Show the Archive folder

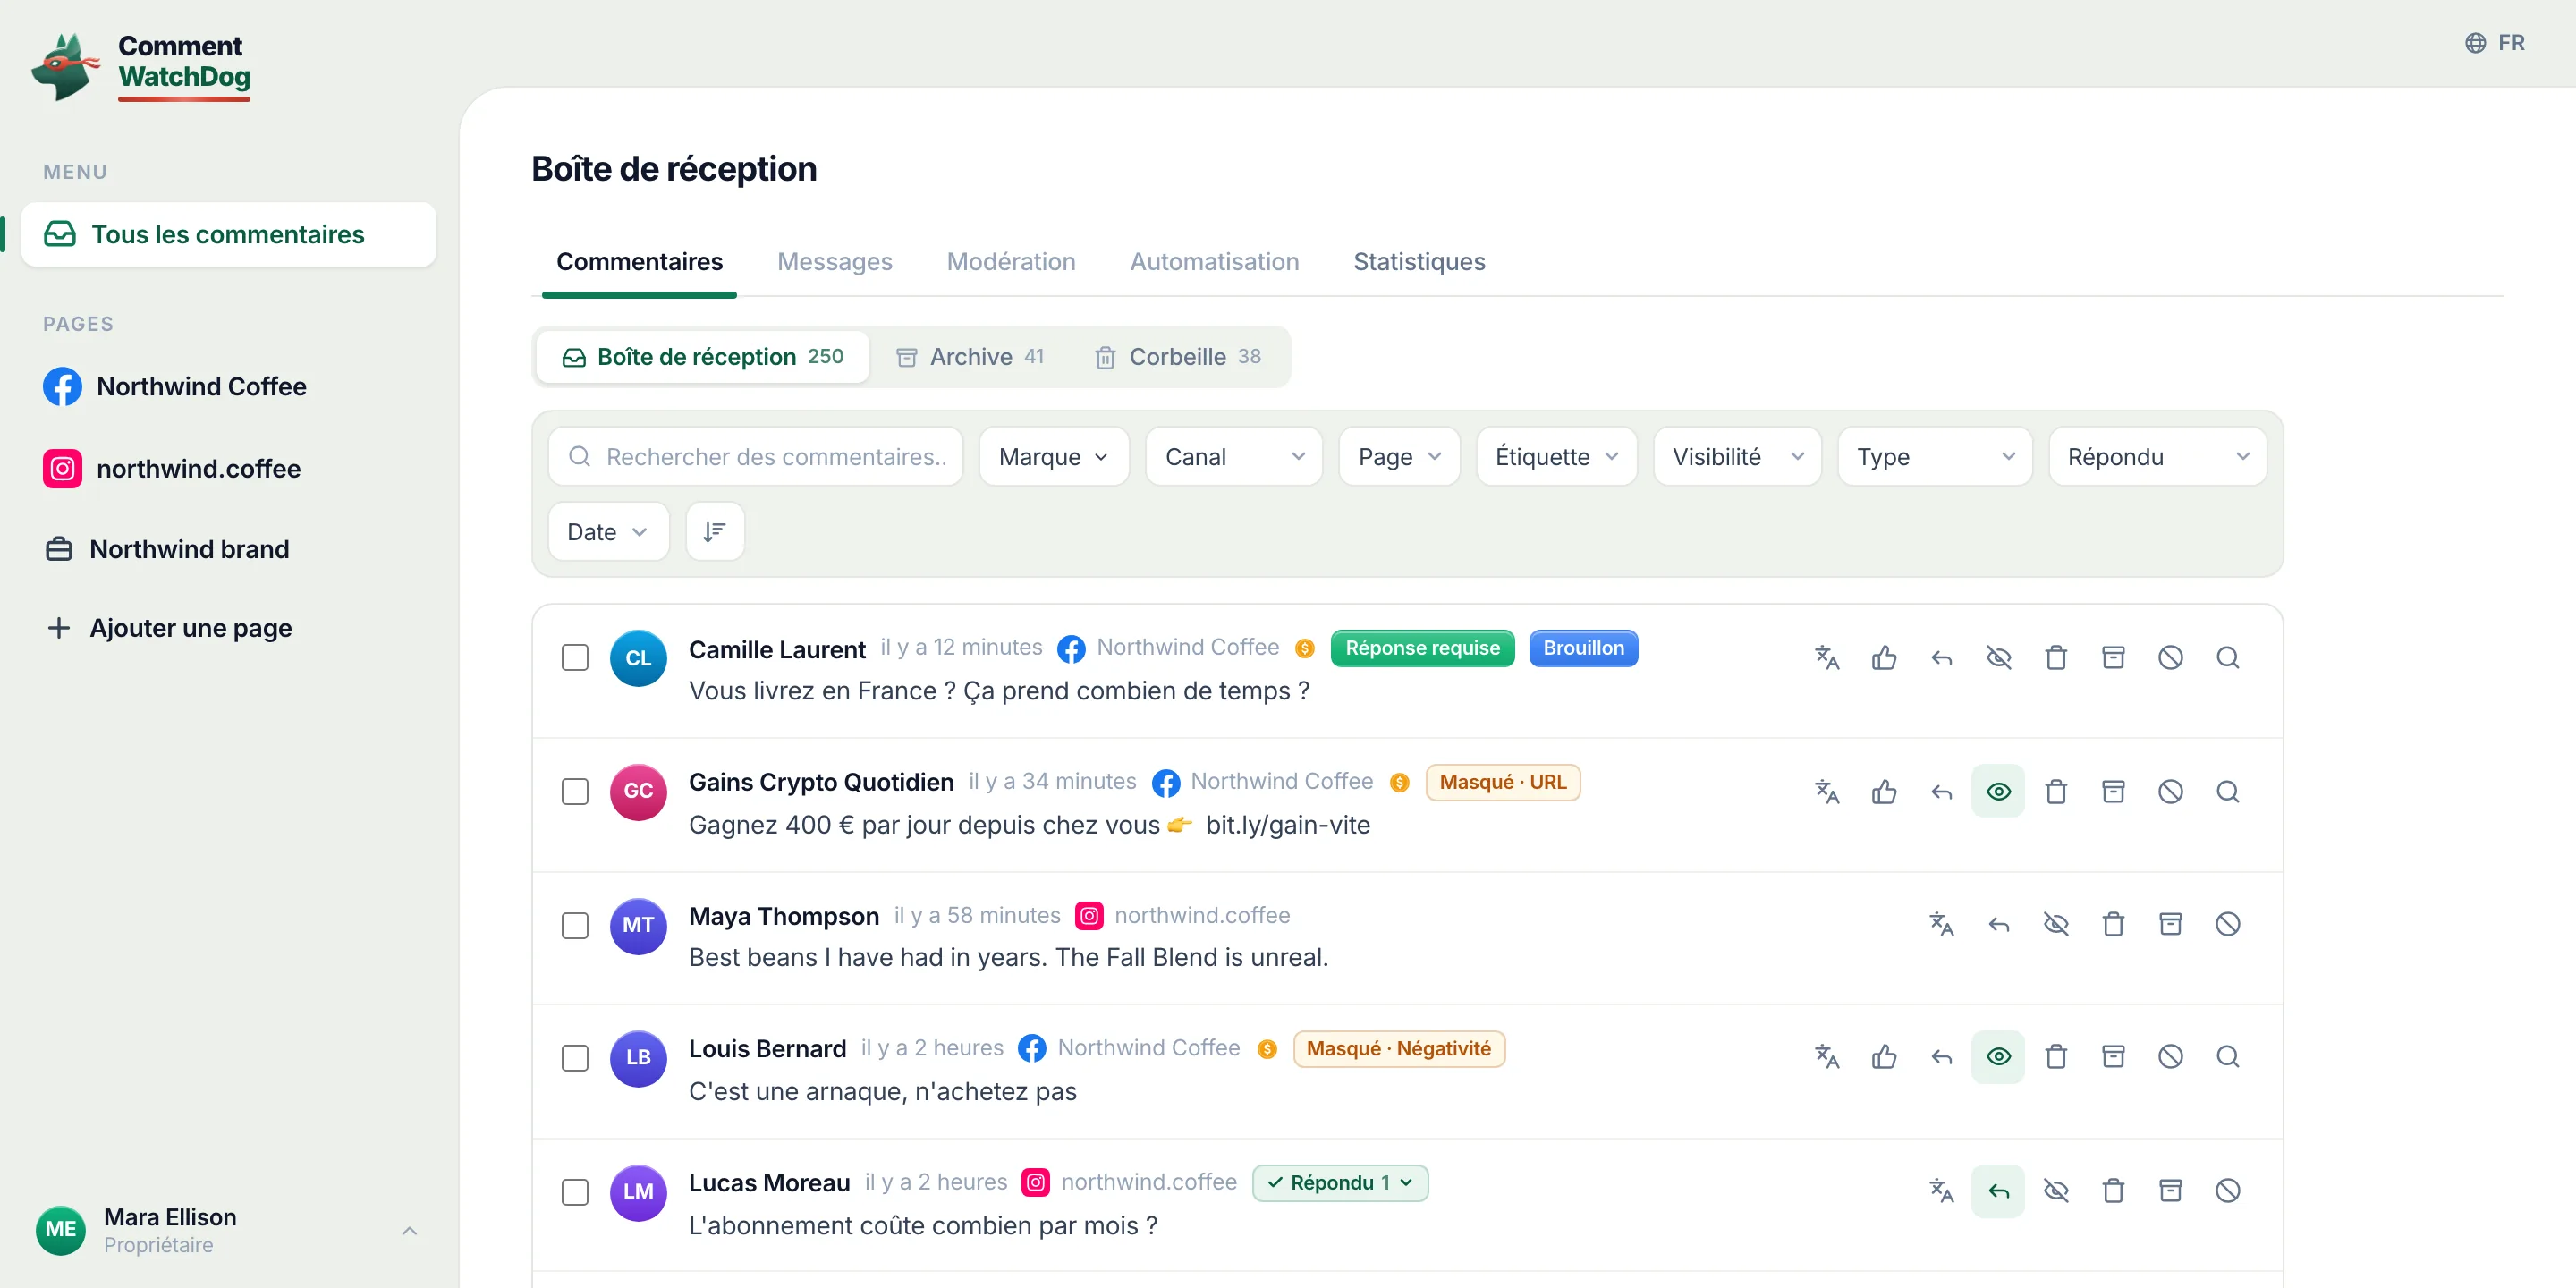click(x=969, y=356)
